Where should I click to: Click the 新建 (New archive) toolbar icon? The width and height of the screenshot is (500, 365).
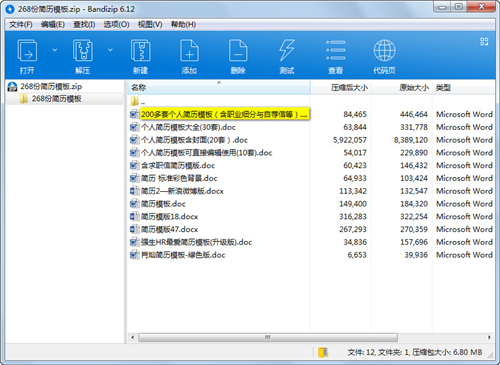[x=140, y=50]
